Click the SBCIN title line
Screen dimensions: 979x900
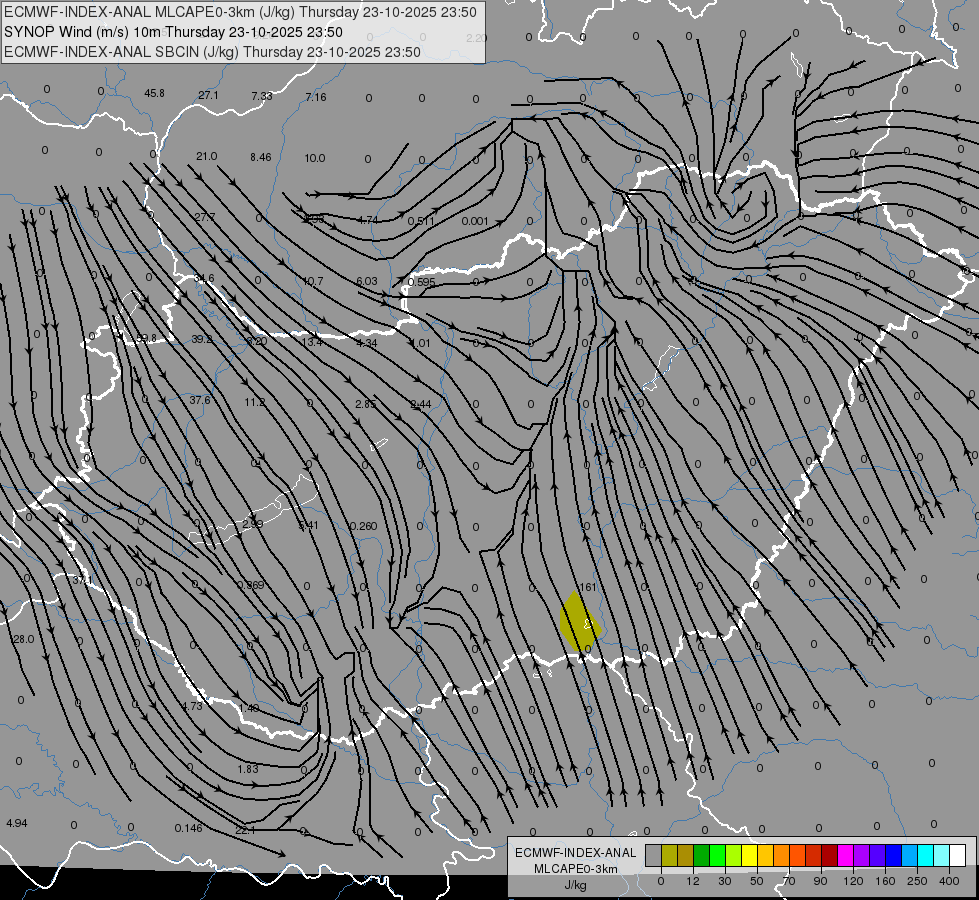click(212, 52)
